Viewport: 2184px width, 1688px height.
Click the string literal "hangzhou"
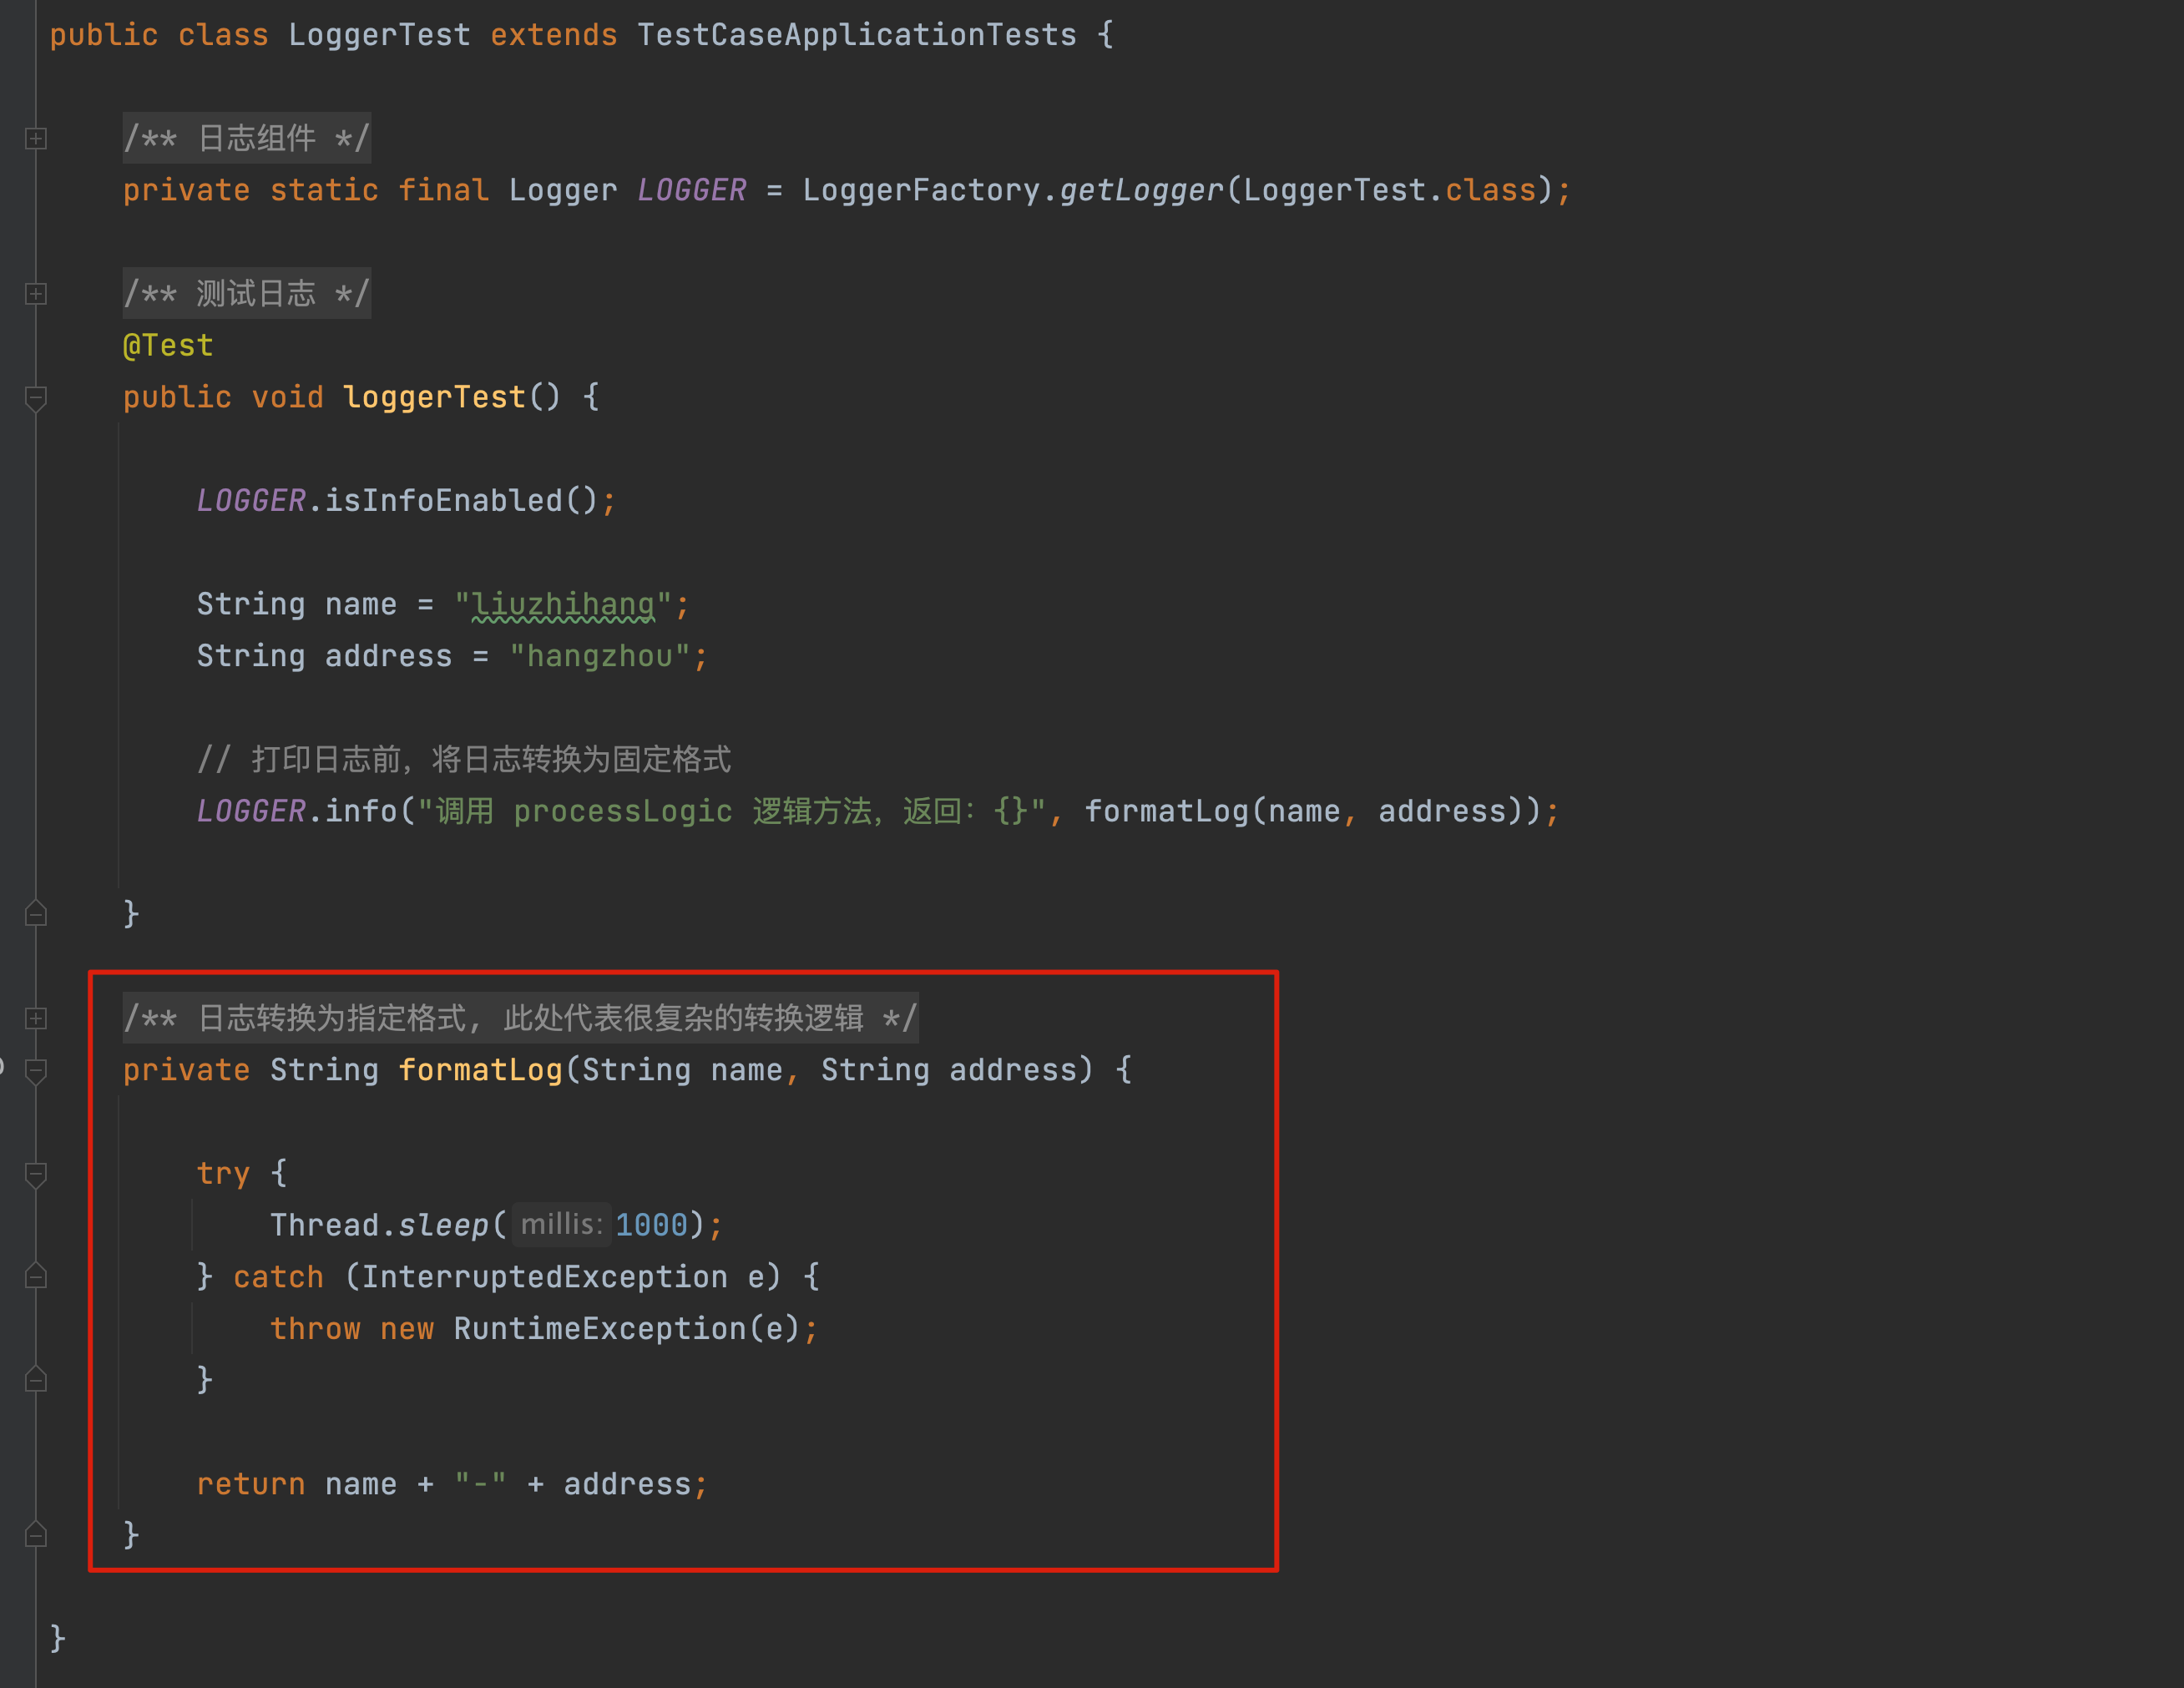600,656
